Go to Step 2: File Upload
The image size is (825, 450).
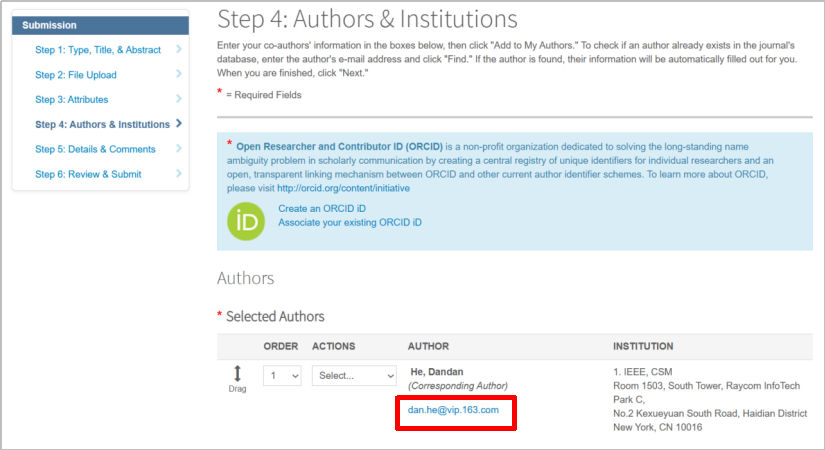[x=76, y=75]
